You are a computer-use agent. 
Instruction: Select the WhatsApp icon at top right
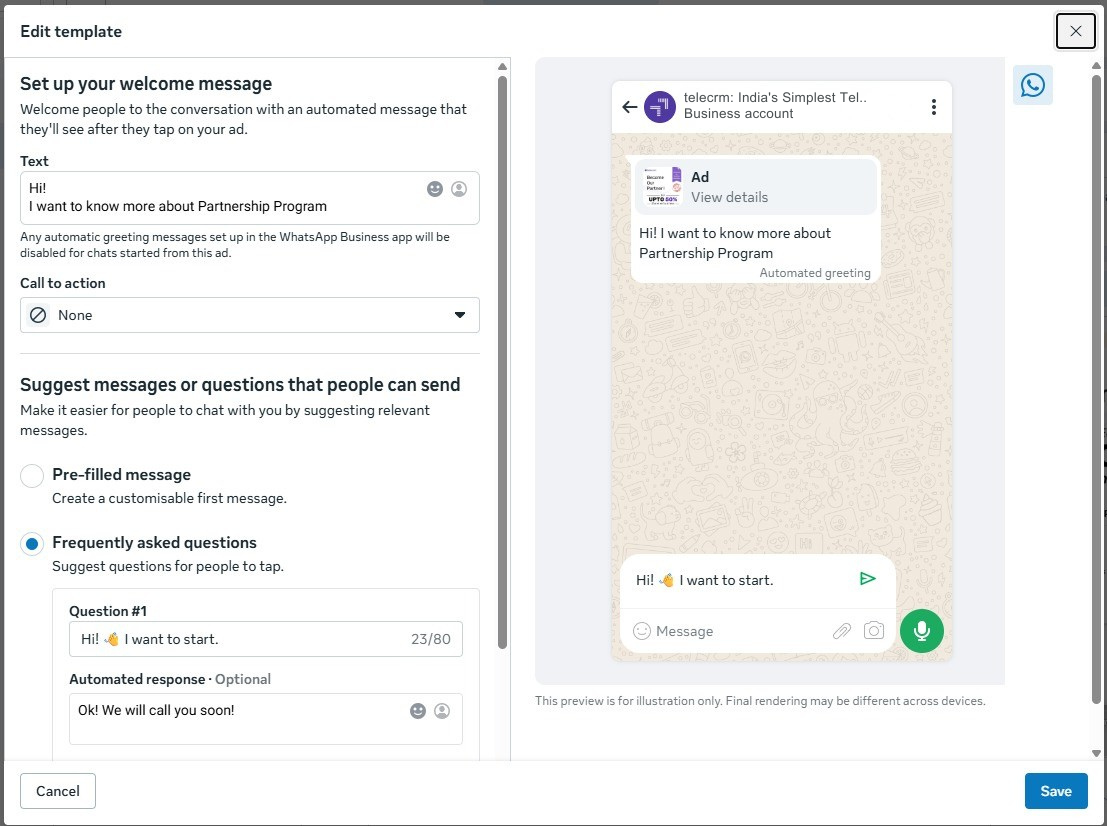tap(1032, 85)
